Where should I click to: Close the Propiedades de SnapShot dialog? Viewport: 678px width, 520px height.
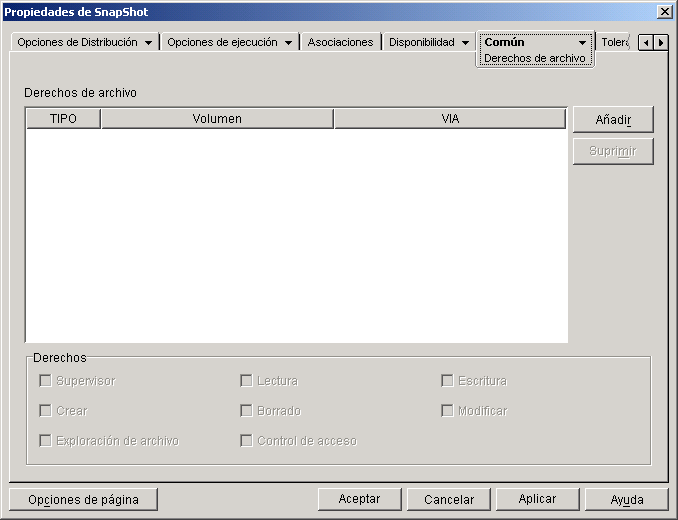(x=665, y=12)
